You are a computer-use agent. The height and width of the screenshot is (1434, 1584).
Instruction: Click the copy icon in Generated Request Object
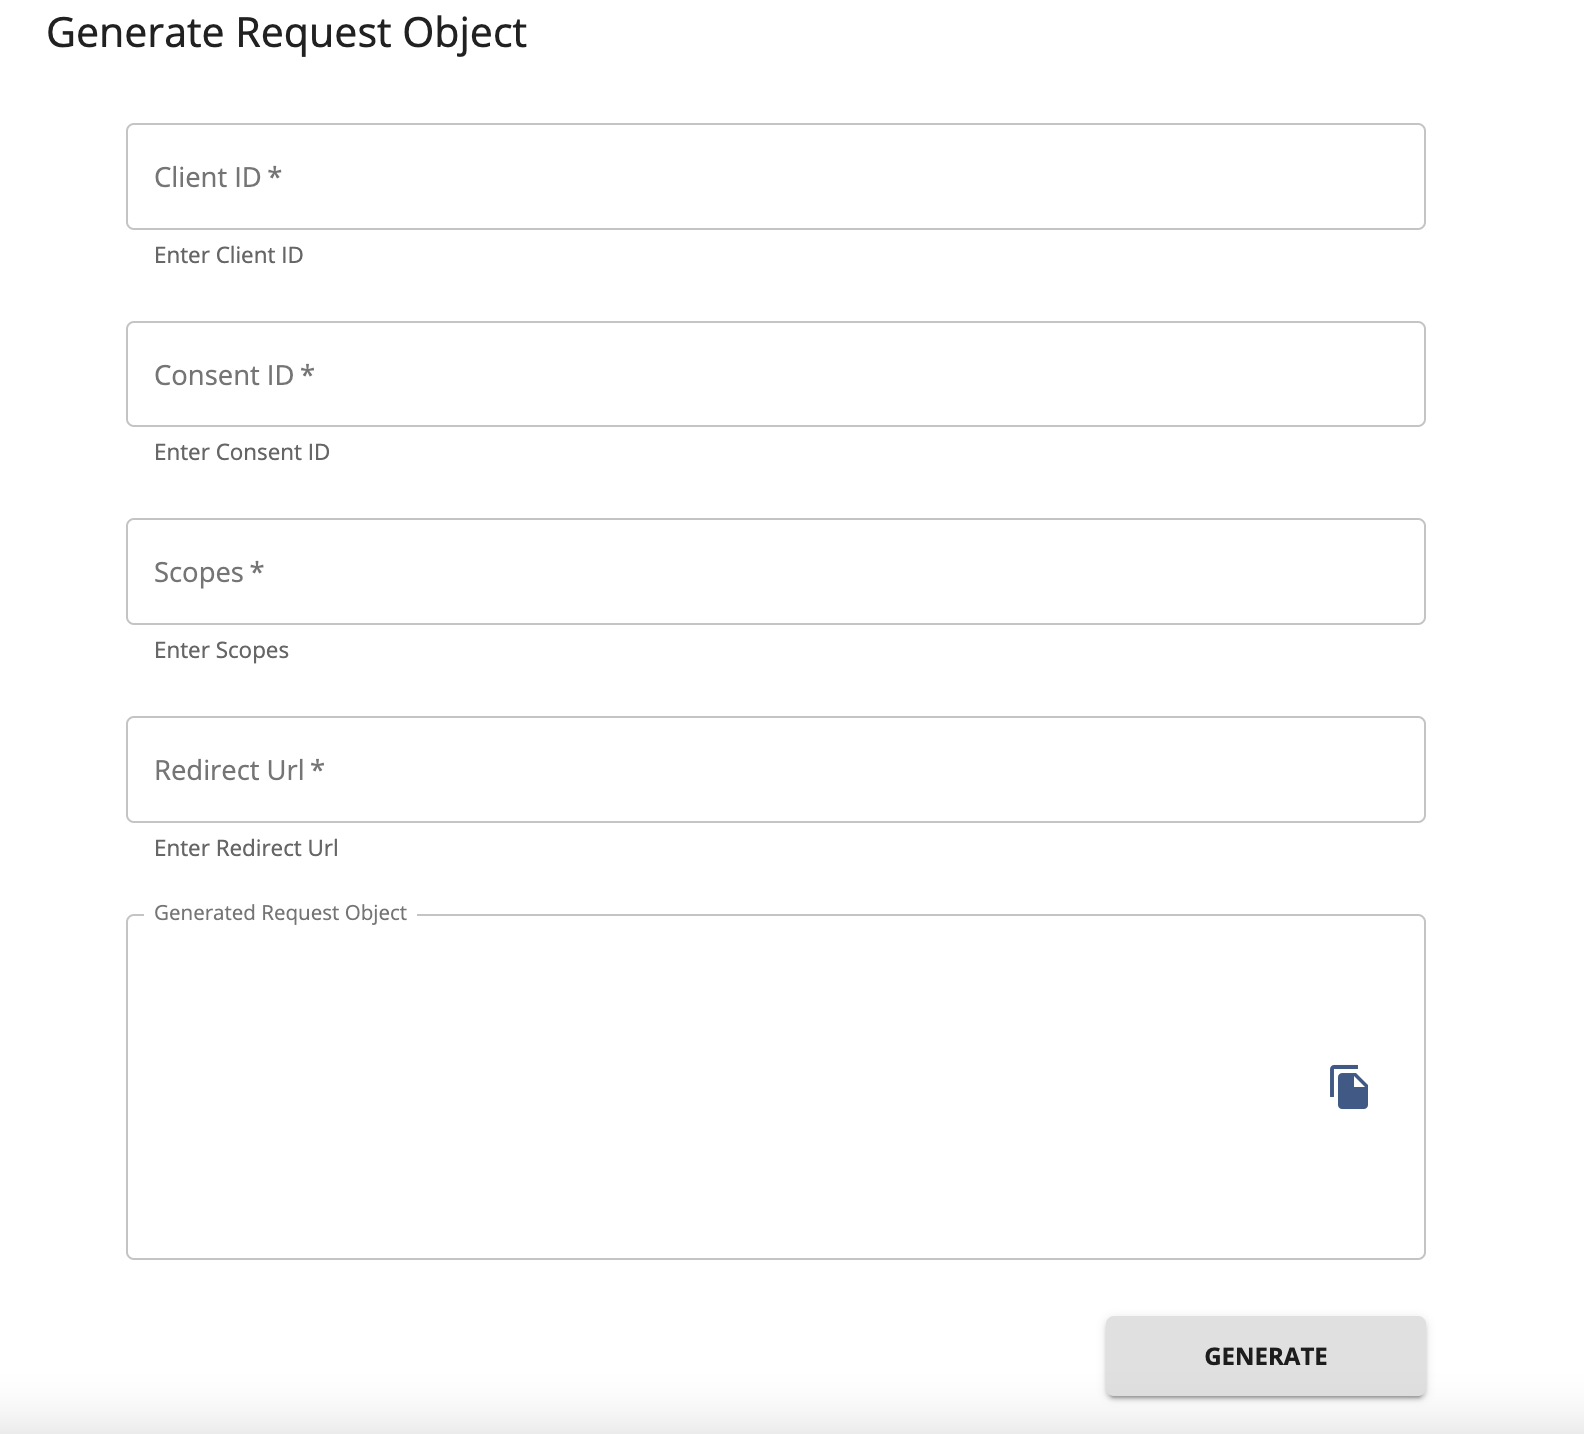tap(1348, 1088)
